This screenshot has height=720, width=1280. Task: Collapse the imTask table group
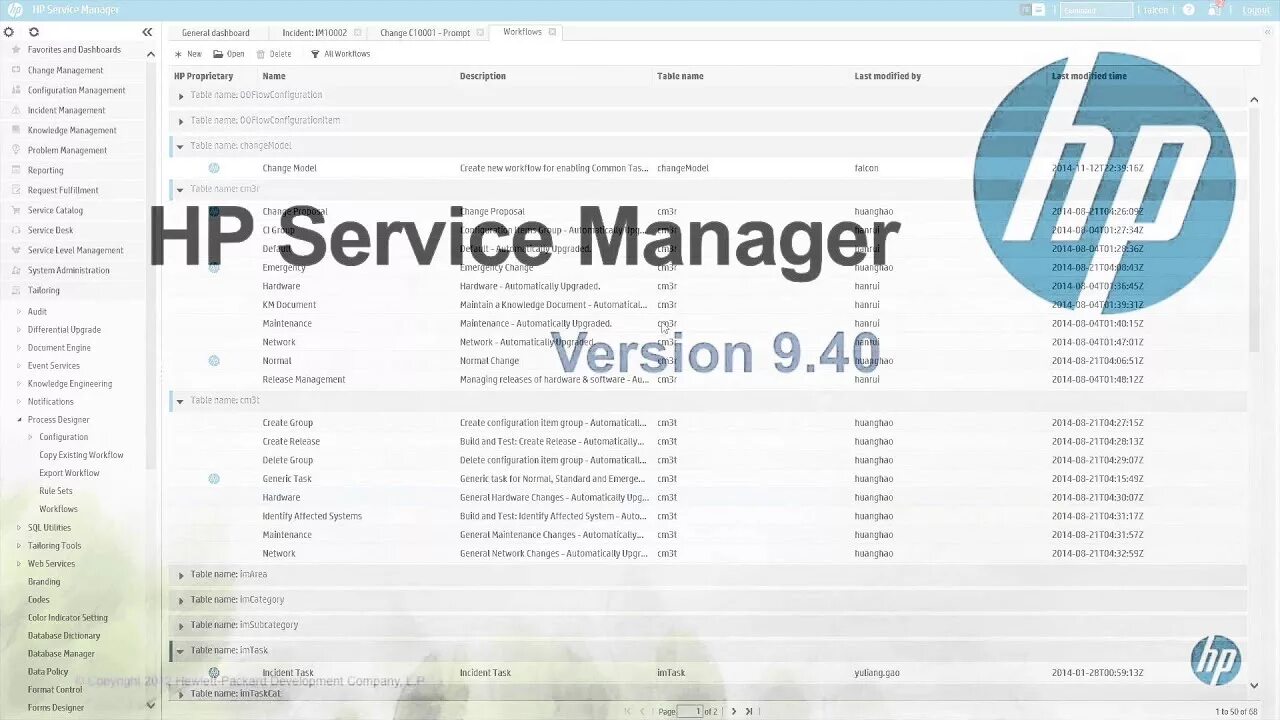click(x=180, y=651)
